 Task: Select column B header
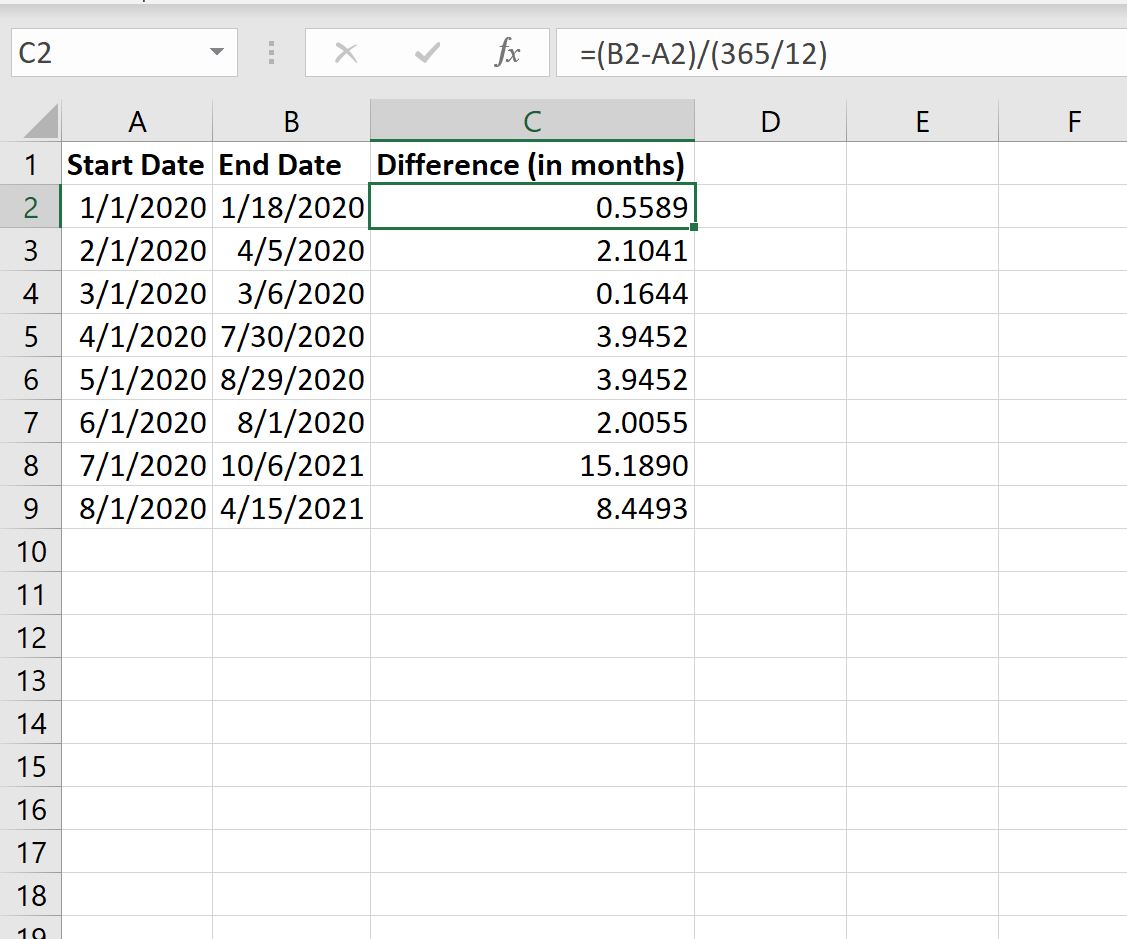291,122
